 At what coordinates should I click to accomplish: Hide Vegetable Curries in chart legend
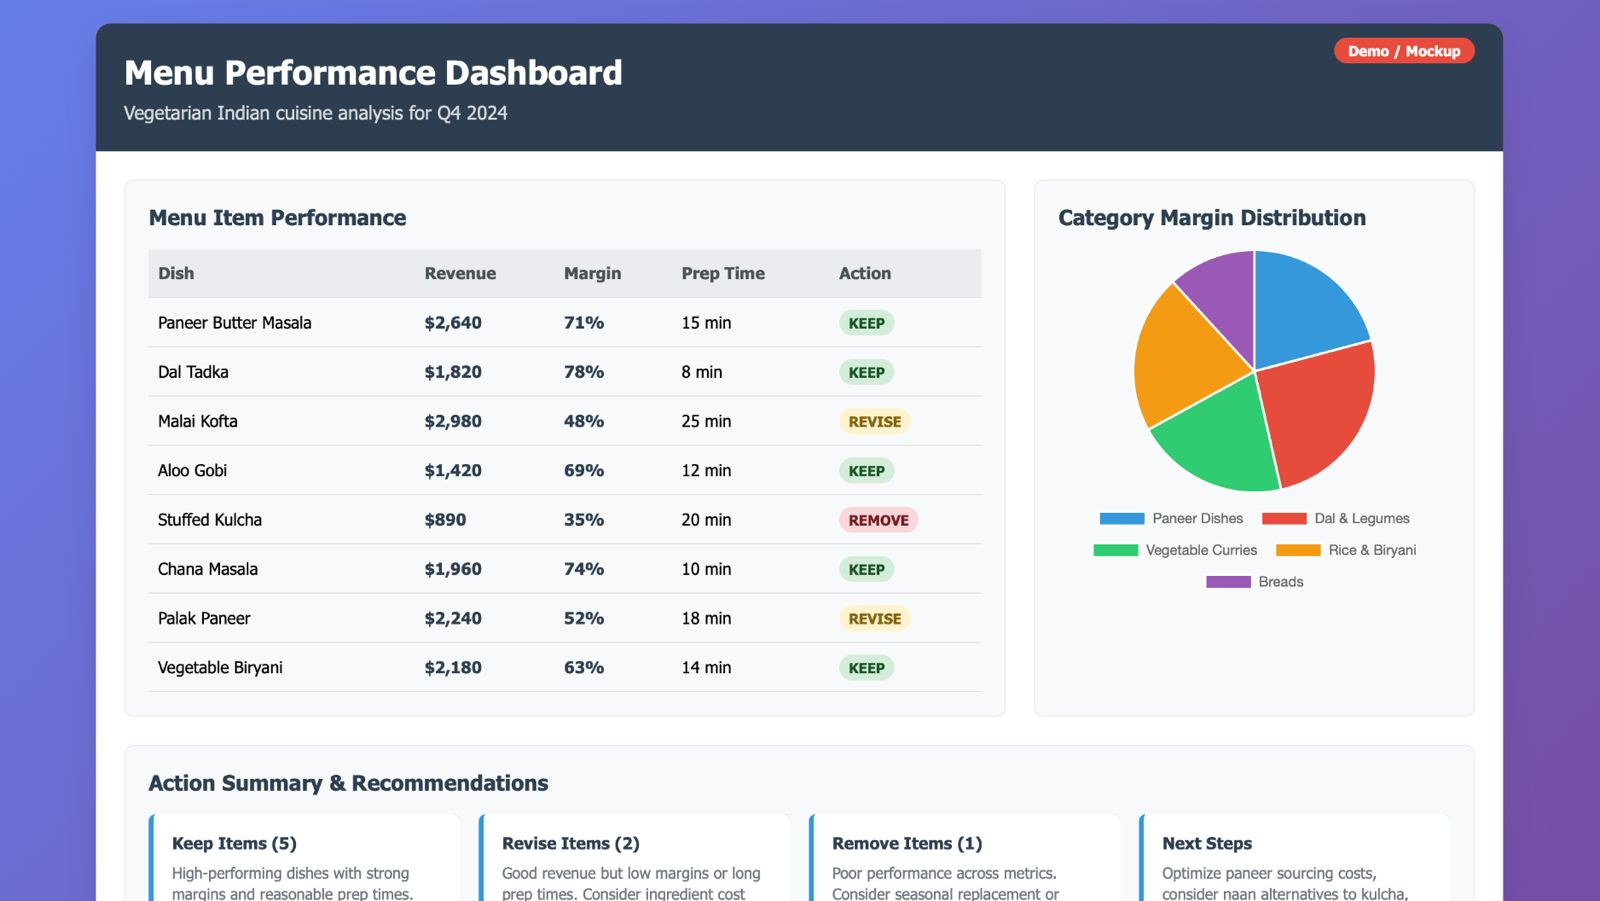tap(1175, 550)
